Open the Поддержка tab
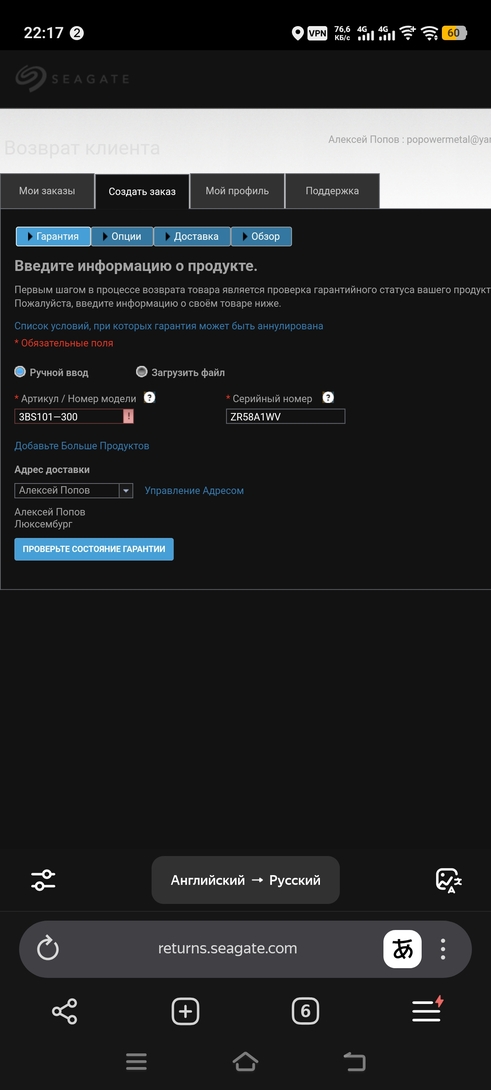 click(x=332, y=191)
